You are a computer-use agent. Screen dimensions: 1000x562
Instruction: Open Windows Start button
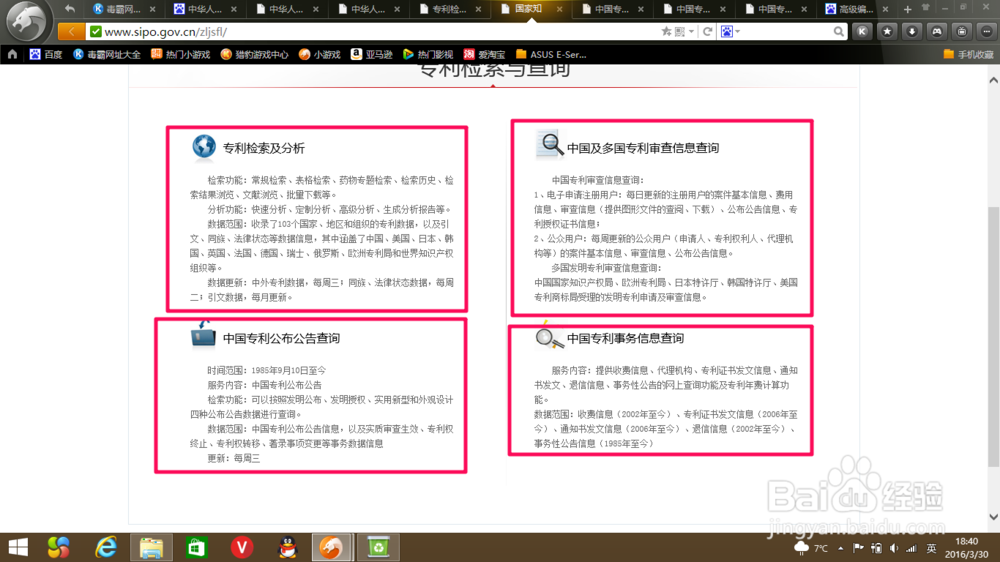pyautogui.click(x=18, y=547)
